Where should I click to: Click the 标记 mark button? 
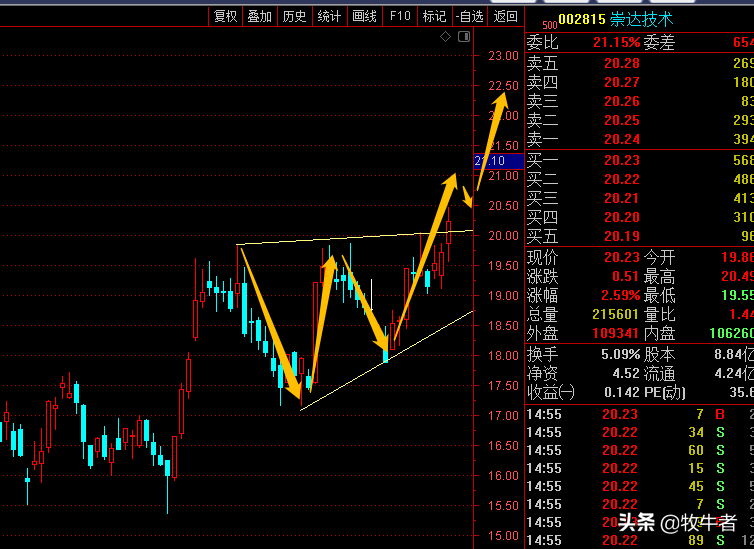click(434, 16)
